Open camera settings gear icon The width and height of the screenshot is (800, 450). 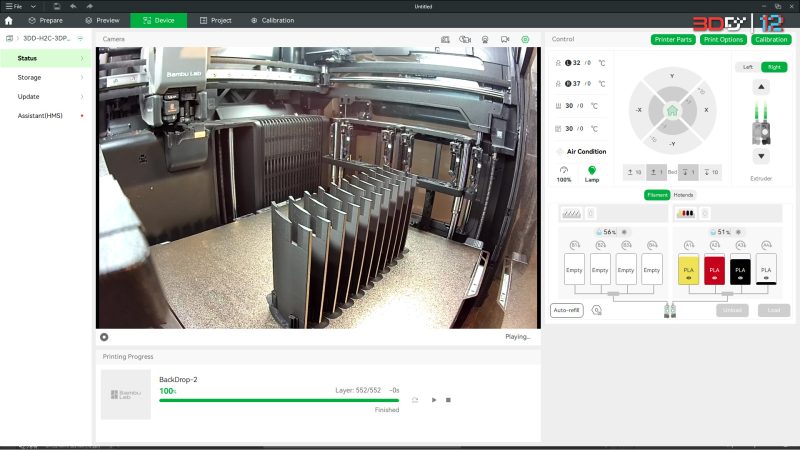click(x=526, y=39)
